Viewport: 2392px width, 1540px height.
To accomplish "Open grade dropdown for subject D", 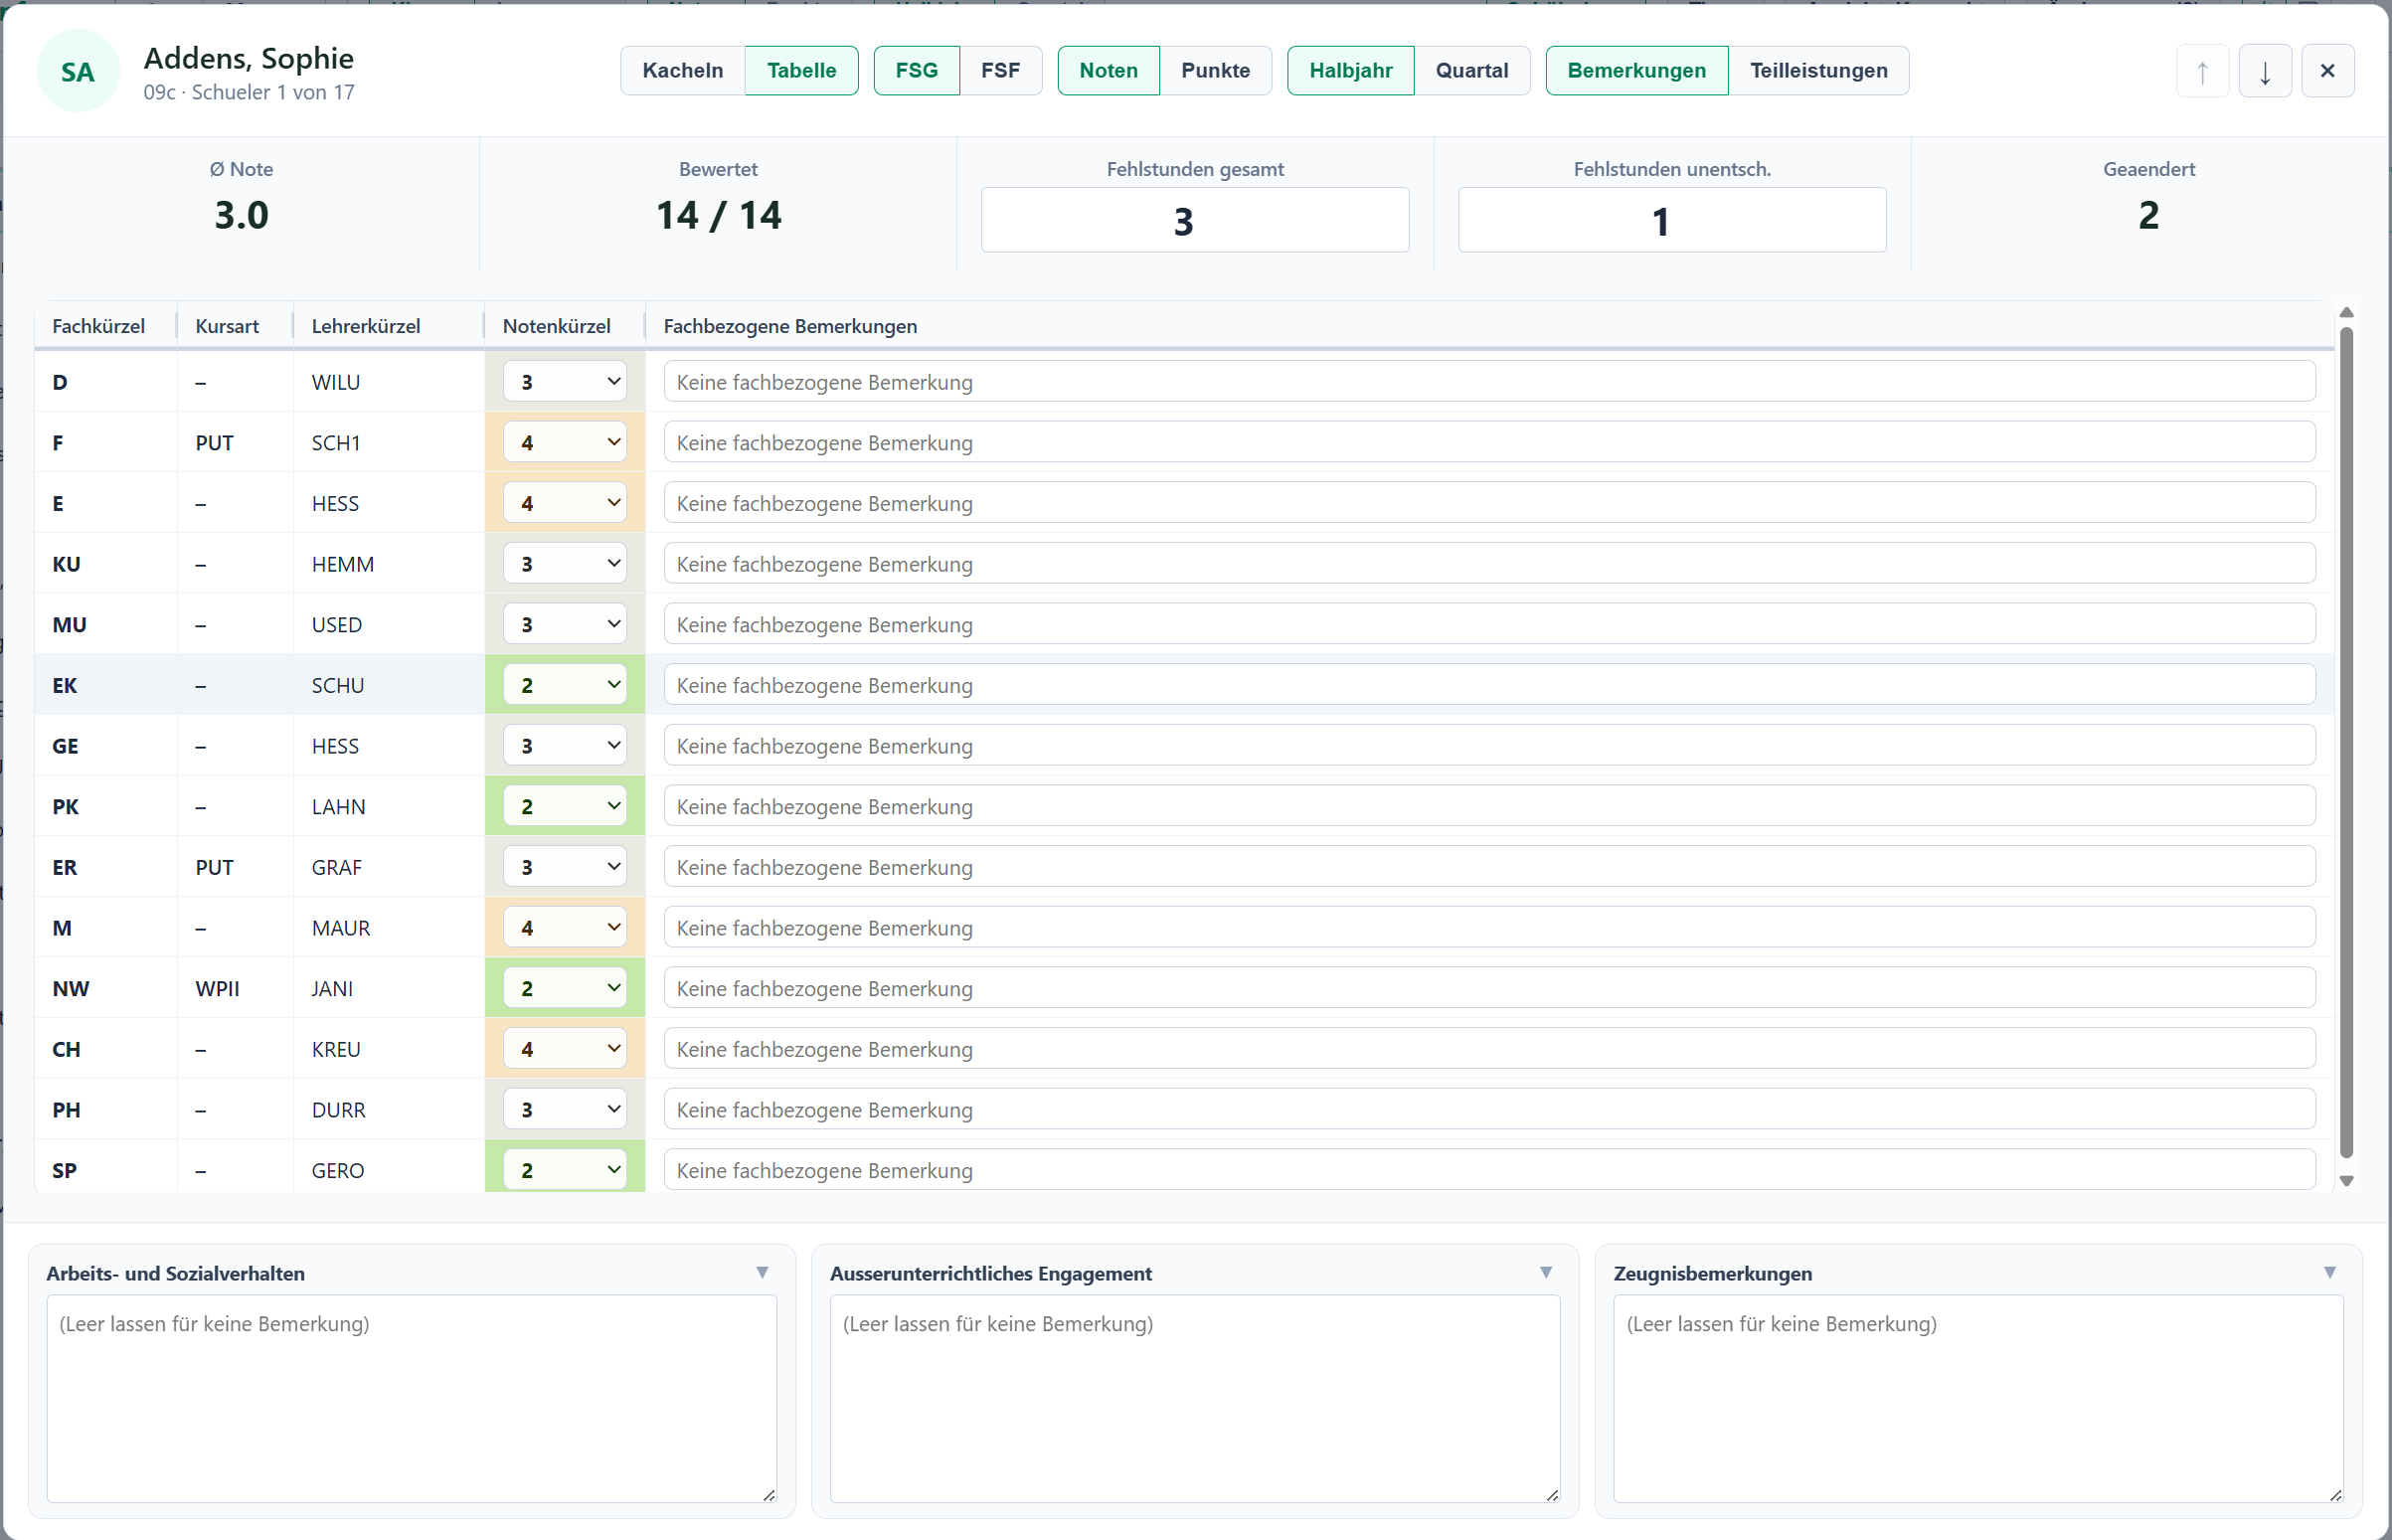I will pos(565,382).
